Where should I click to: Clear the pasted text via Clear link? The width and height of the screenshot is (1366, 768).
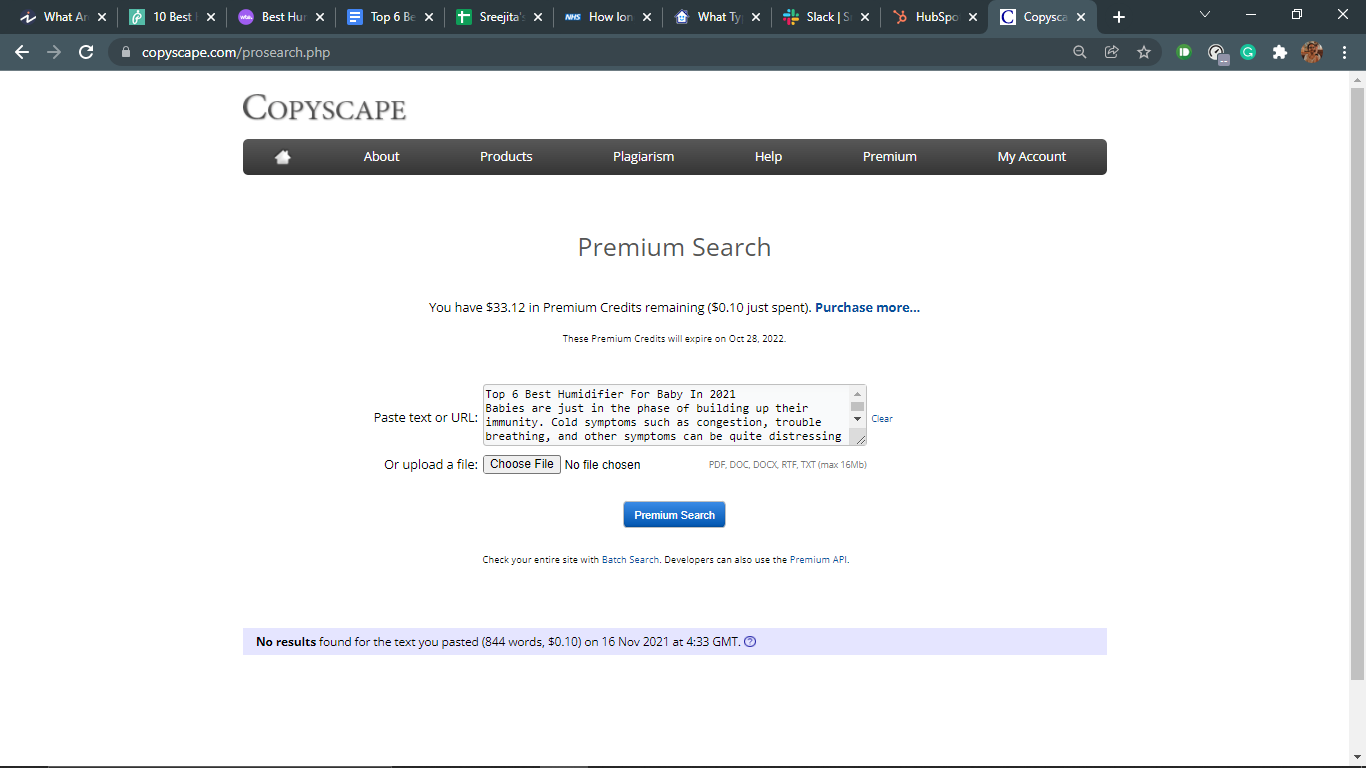pyautogui.click(x=882, y=419)
